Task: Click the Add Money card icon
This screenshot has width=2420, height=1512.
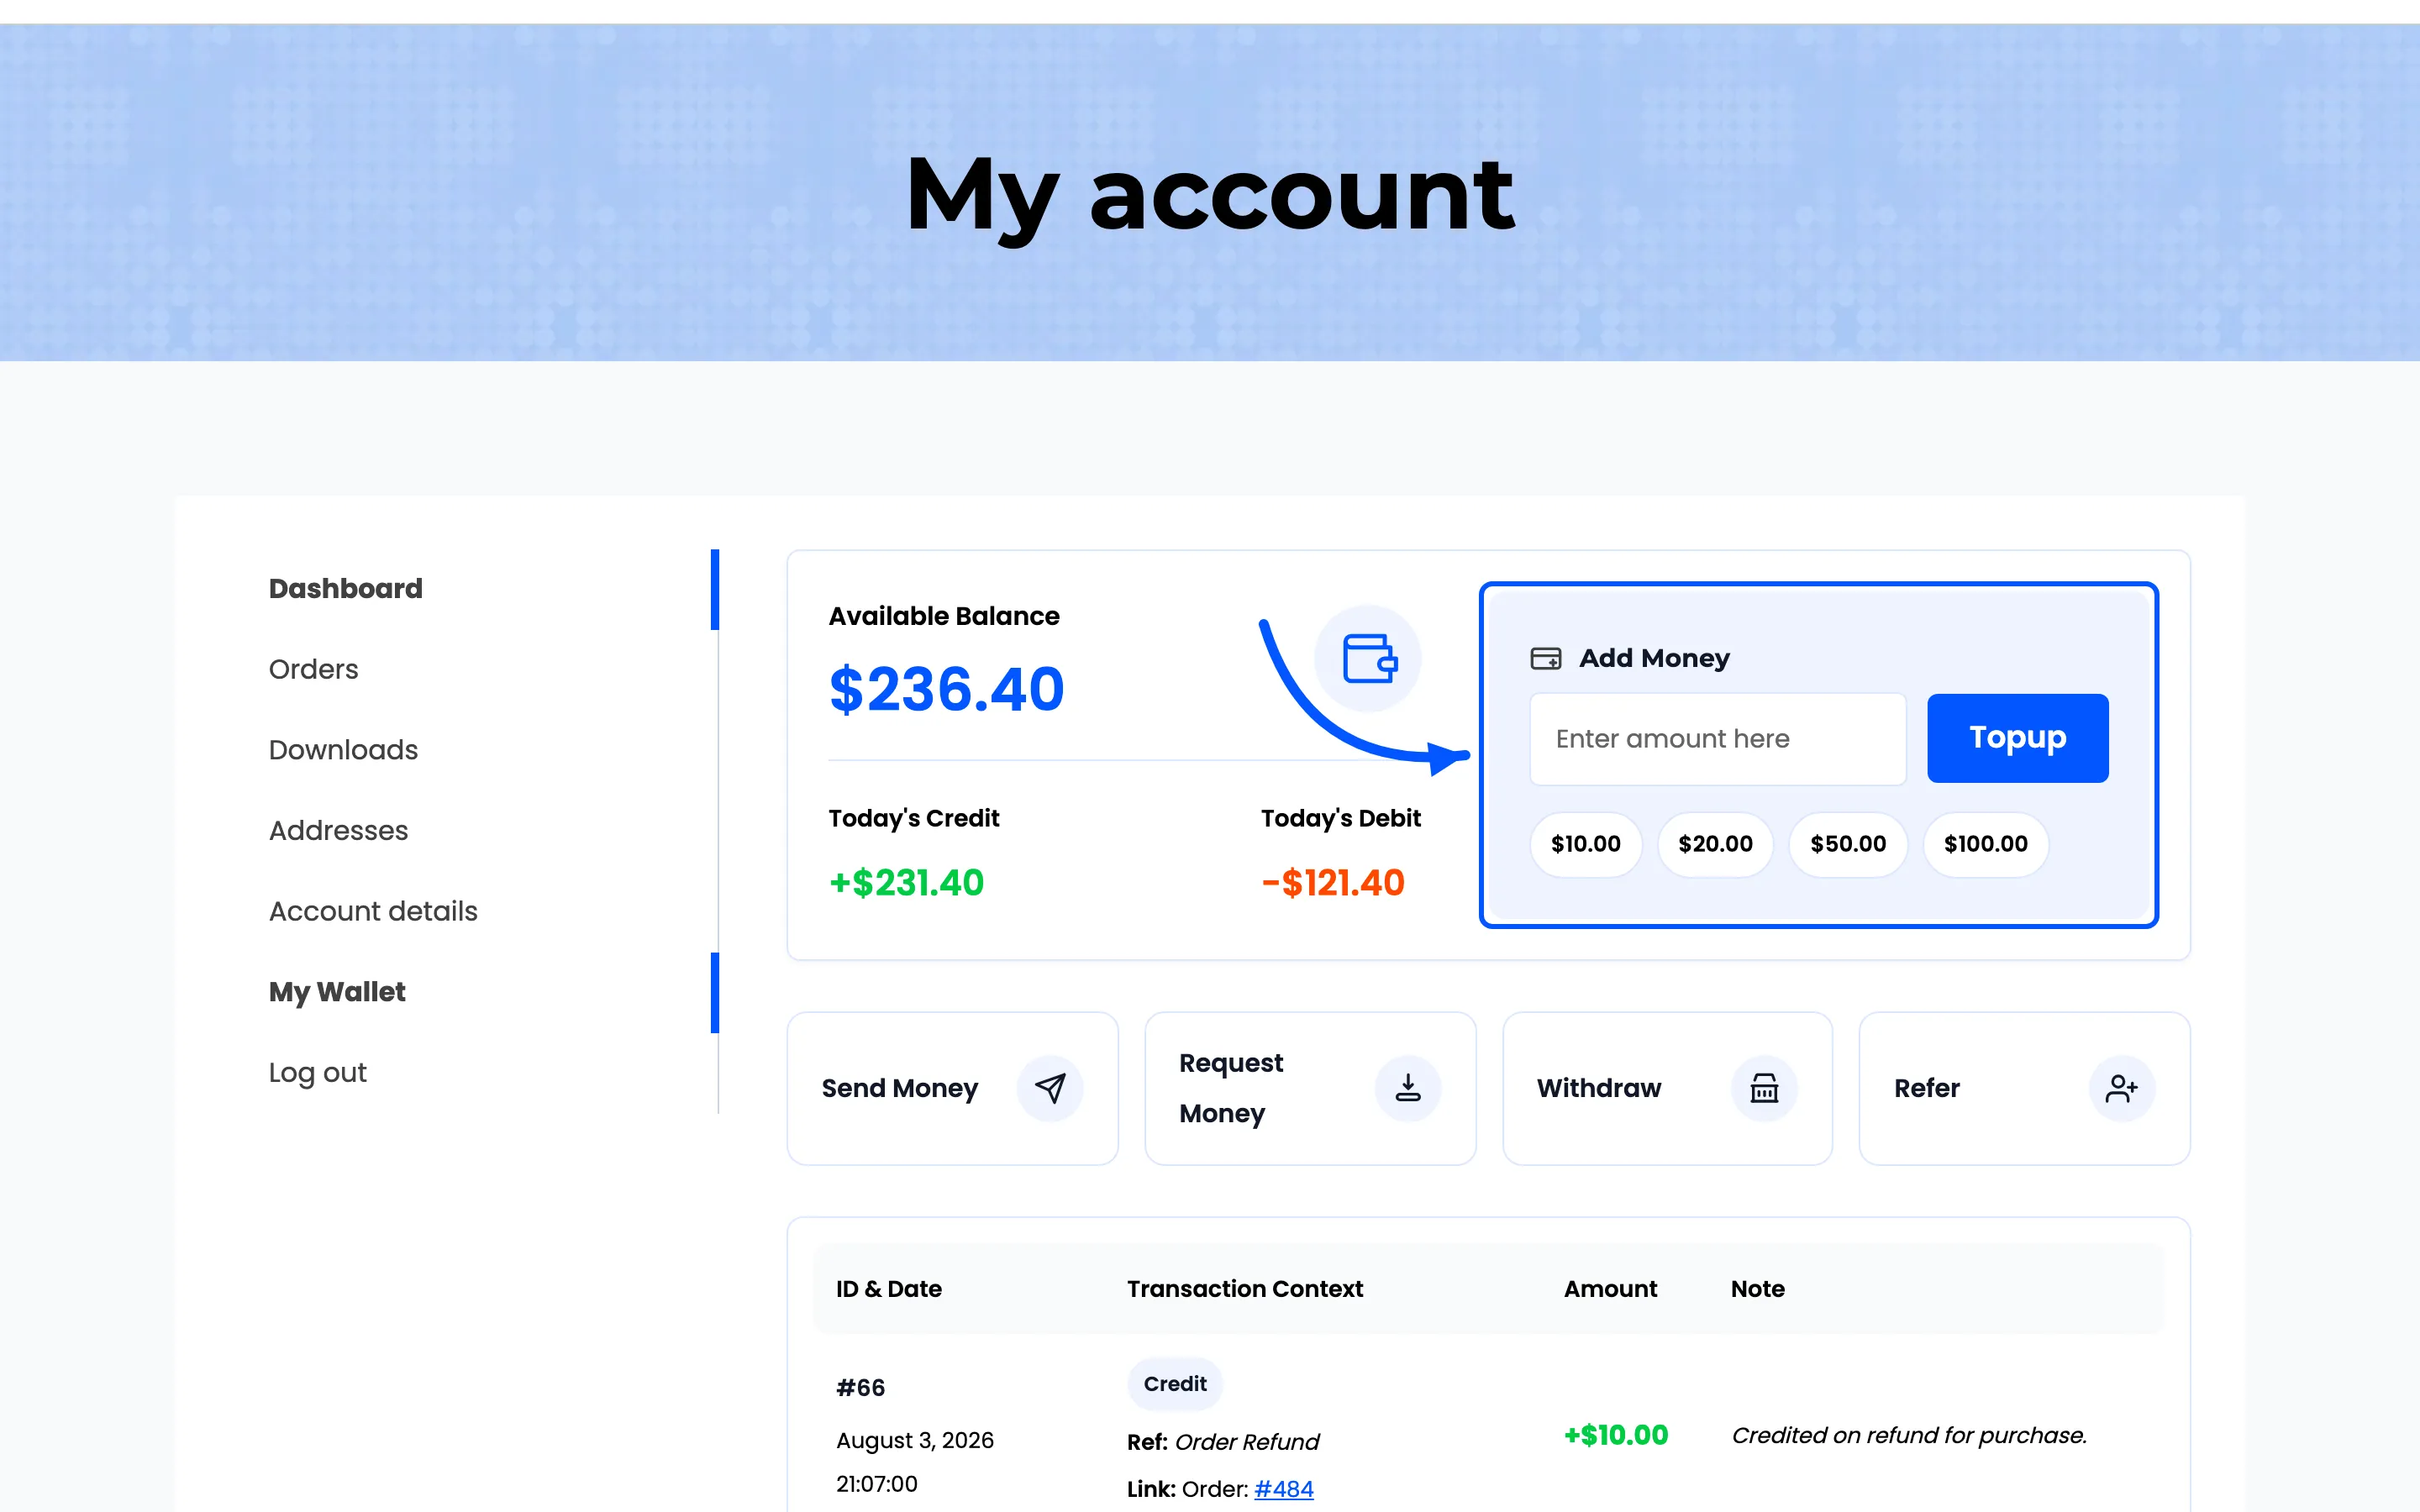Action: (1545, 658)
